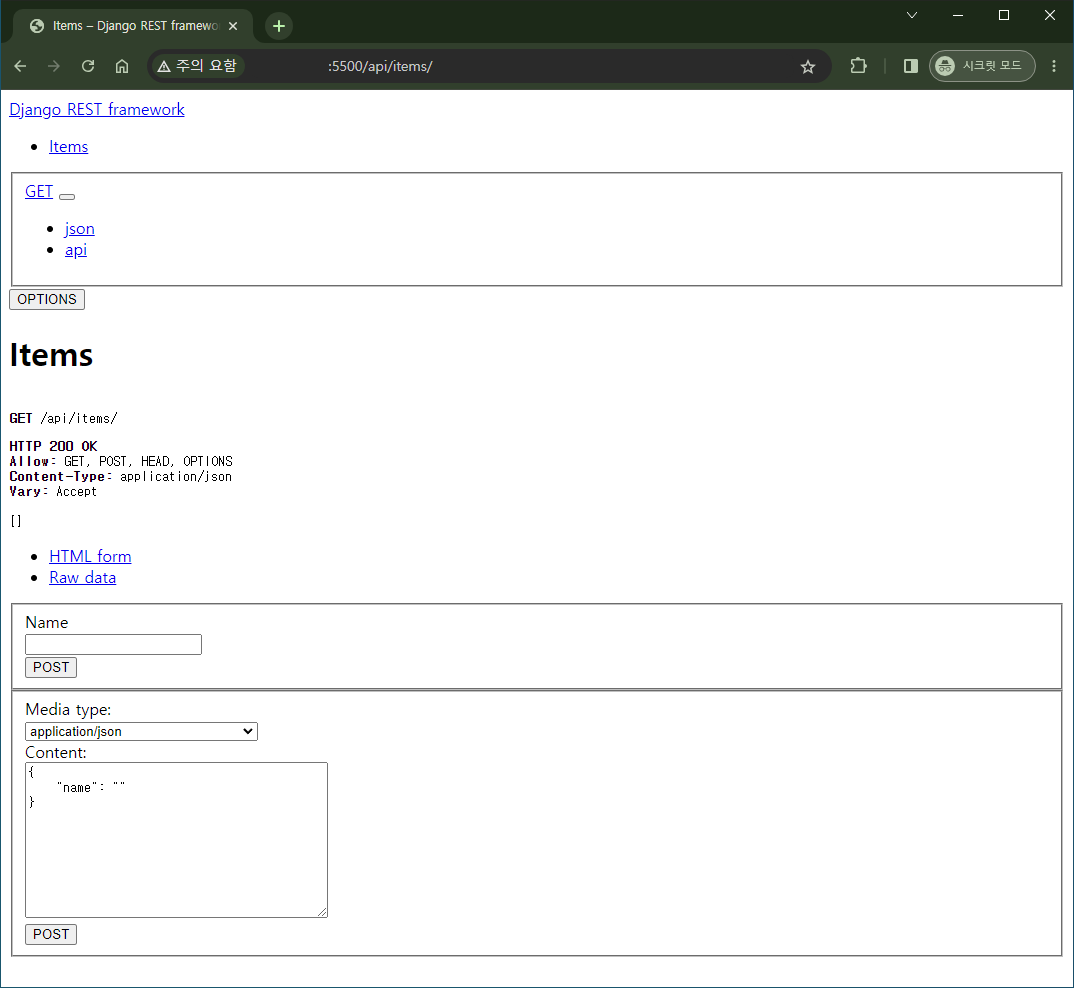
Task: Submit the HTML form POST button under Name
Action: pyautogui.click(x=51, y=667)
